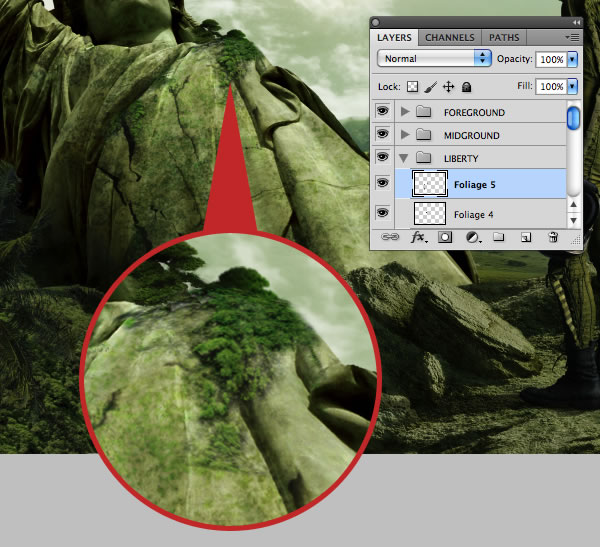Open the Normal blend mode dropdown
Viewport: 600px width, 547px height.
coord(434,59)
